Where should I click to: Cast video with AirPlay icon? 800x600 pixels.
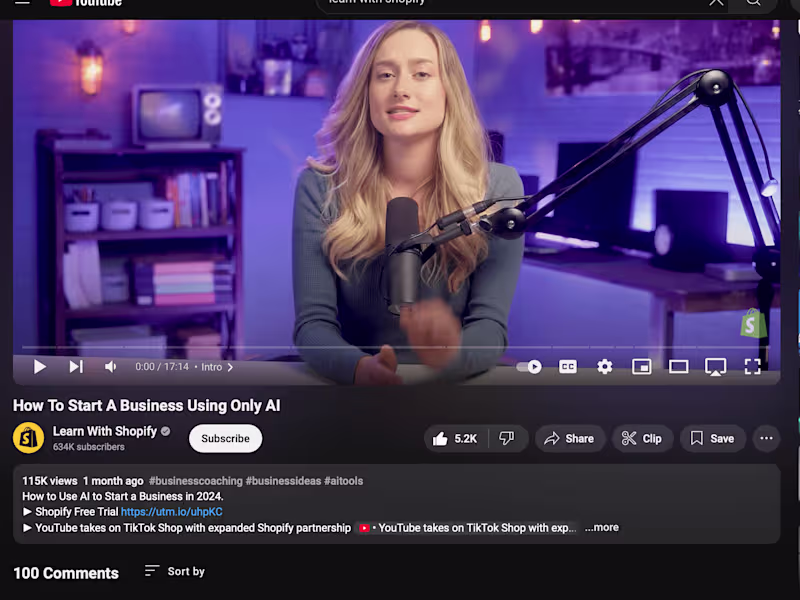(715, 366)
